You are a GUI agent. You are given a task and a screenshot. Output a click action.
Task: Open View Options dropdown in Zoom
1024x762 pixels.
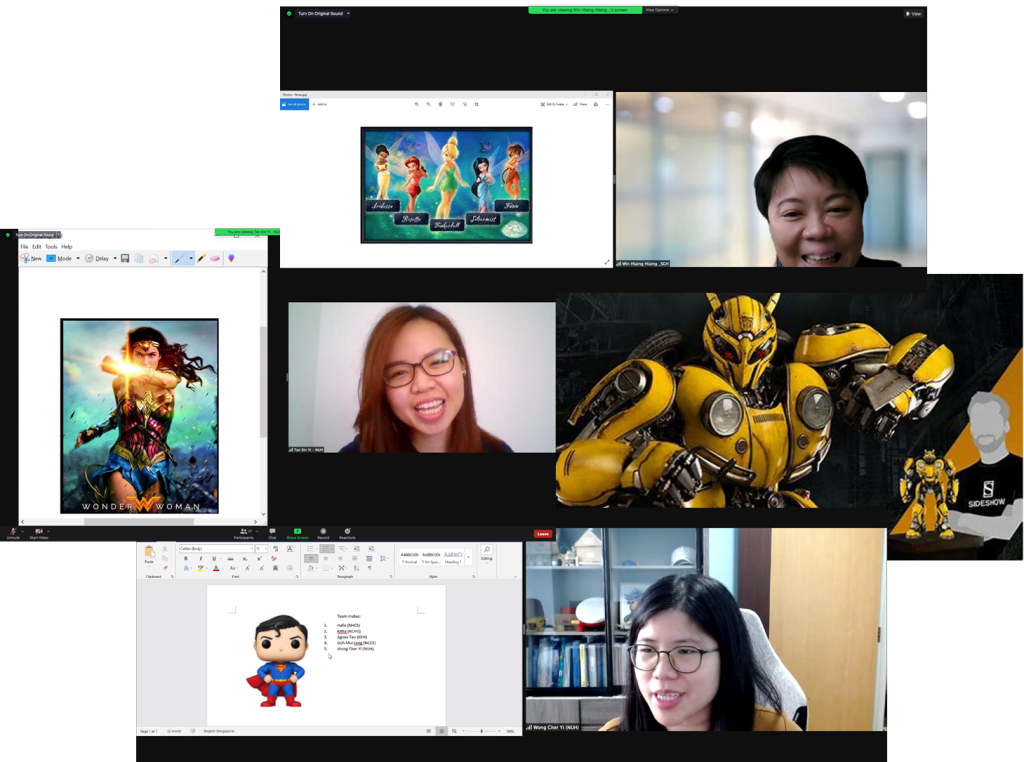coord(659,10)
